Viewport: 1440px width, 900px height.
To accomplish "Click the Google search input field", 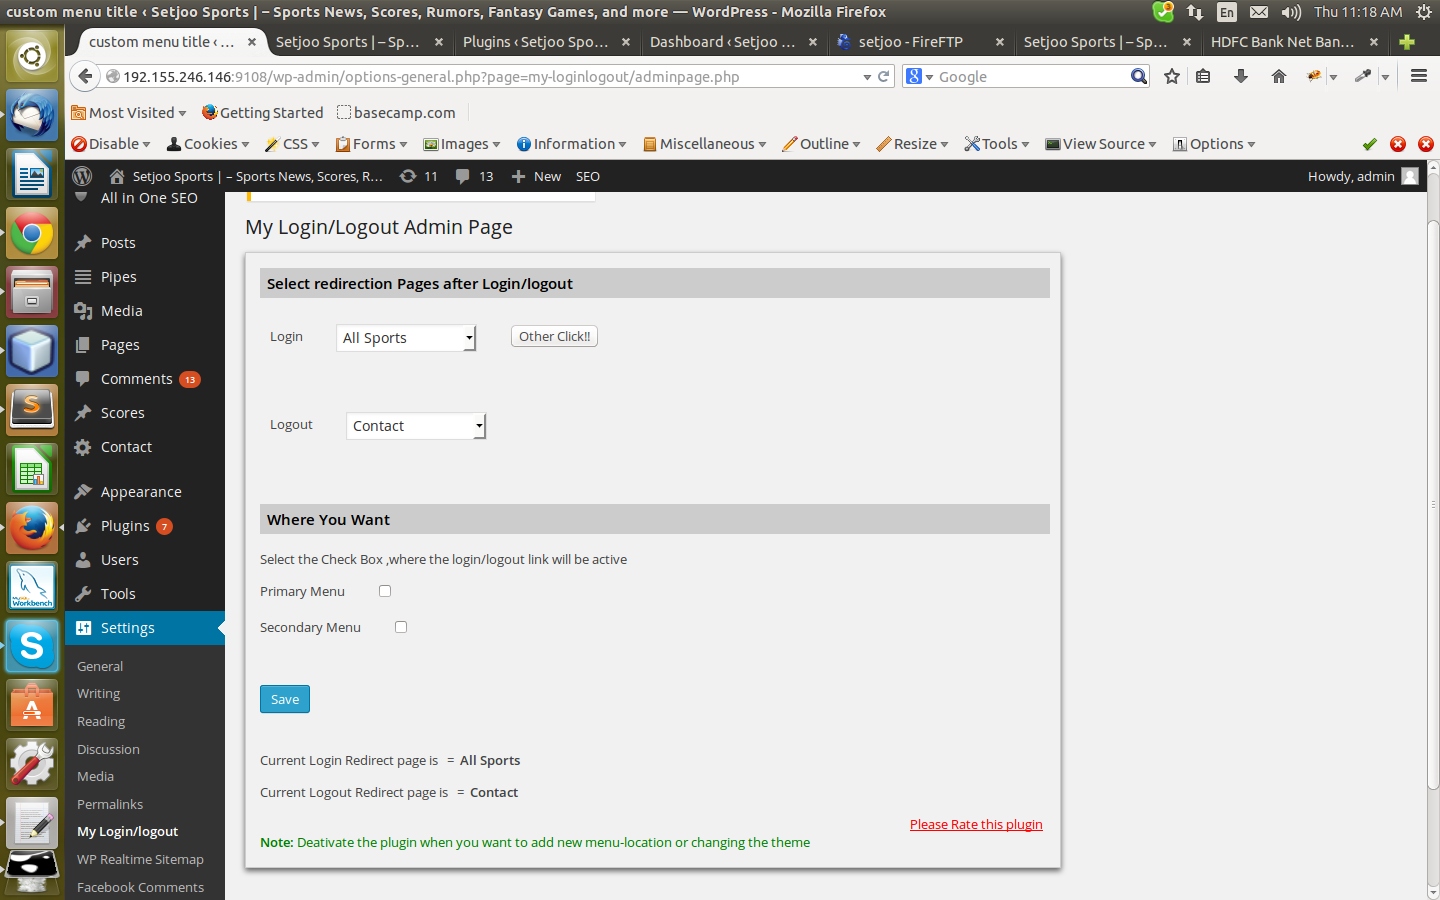I will (x=1032, y=76).
